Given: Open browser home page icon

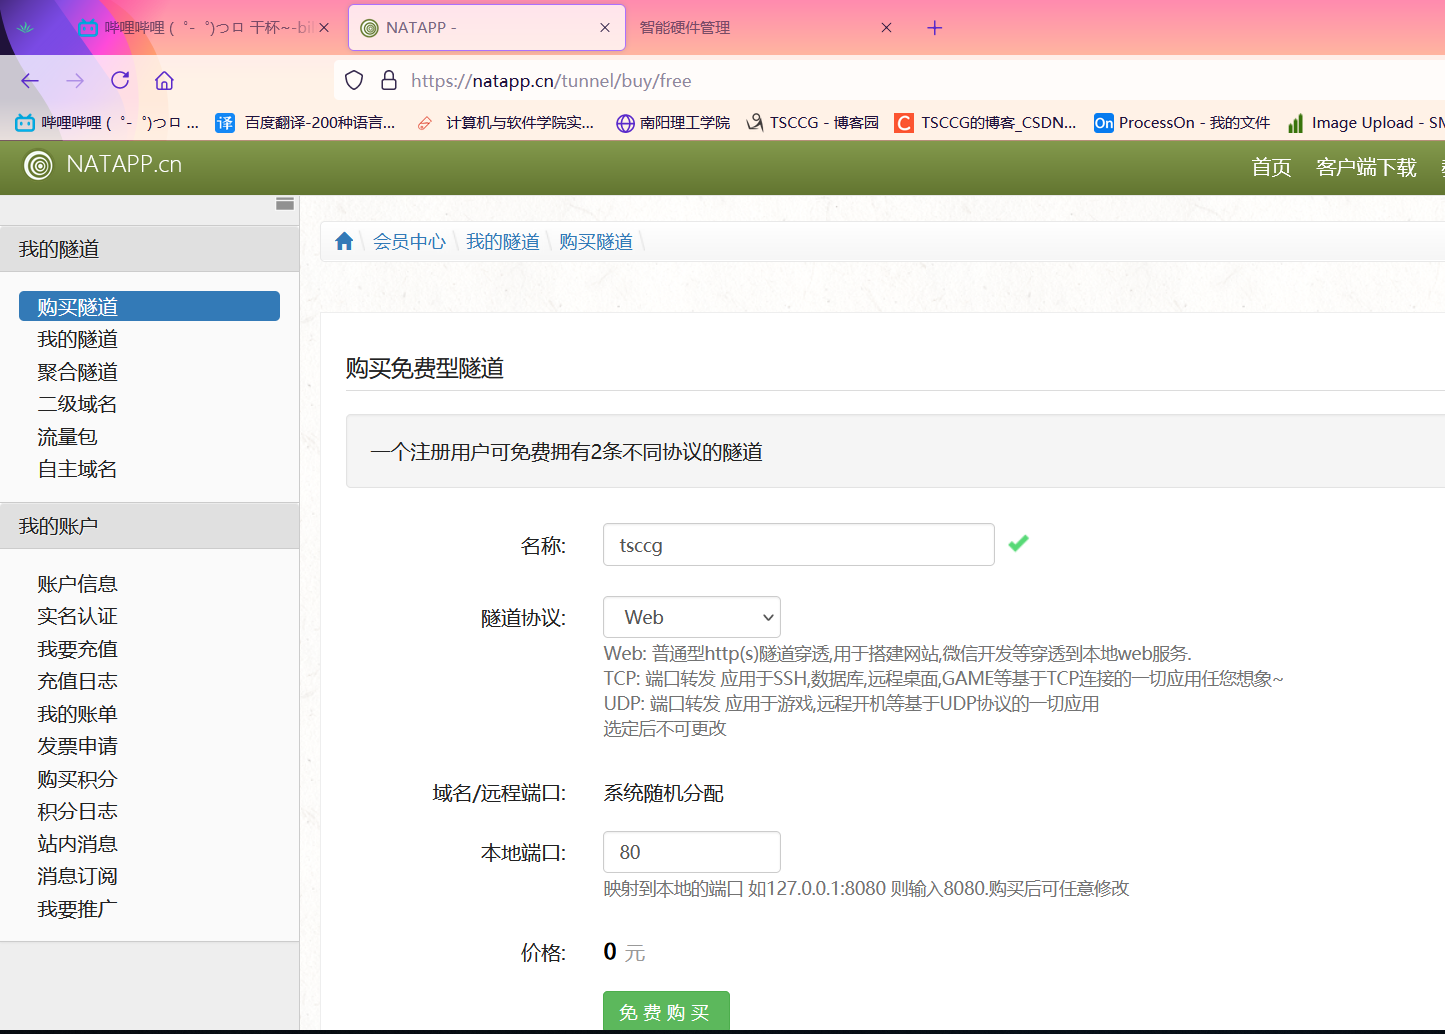Looking at the screenshot, I should (x=165, y=81).
